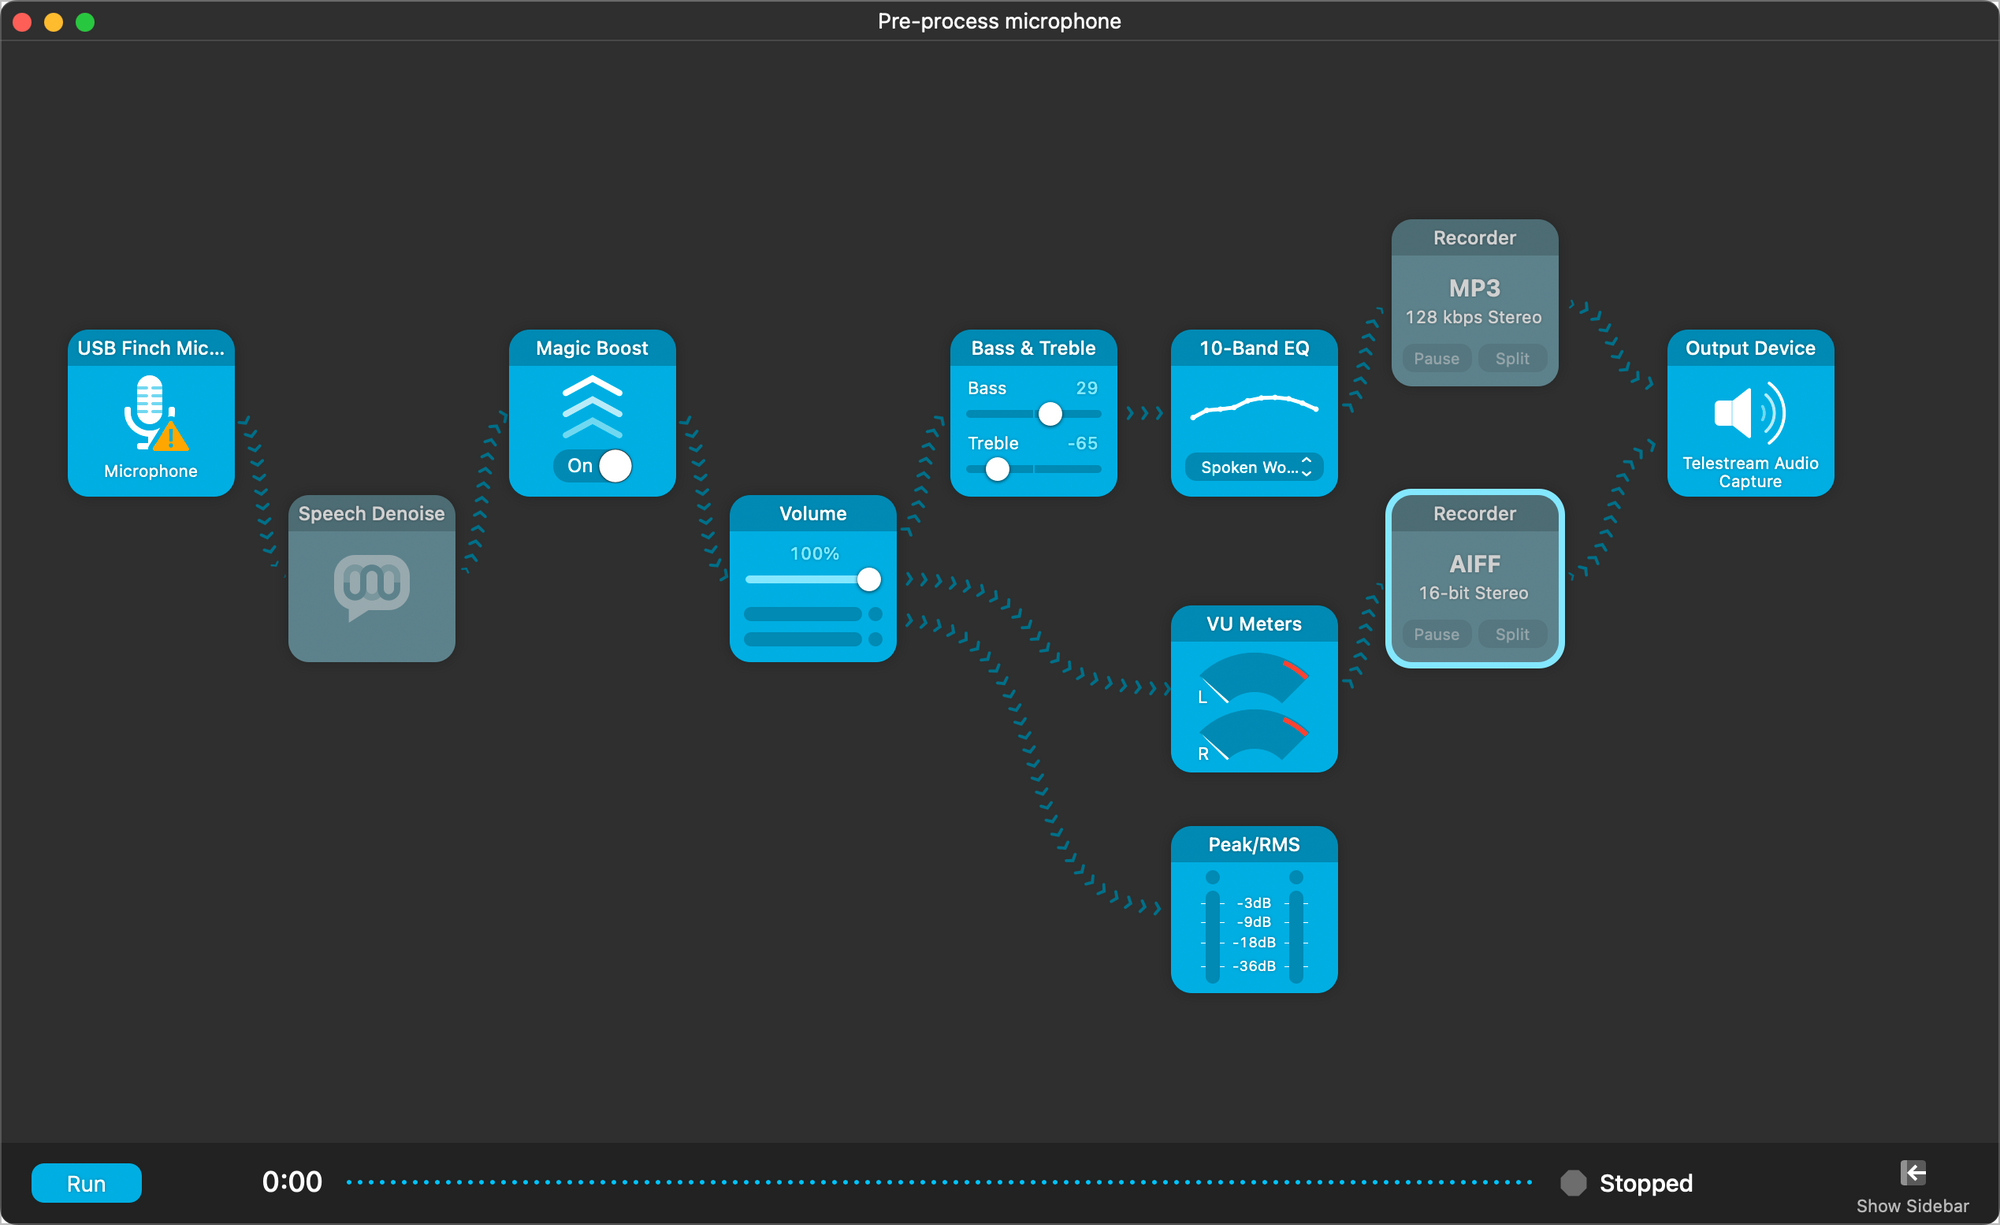Select the 10-Band EQ curve icon
2000x1225 pixels.
click(1253, 407)
